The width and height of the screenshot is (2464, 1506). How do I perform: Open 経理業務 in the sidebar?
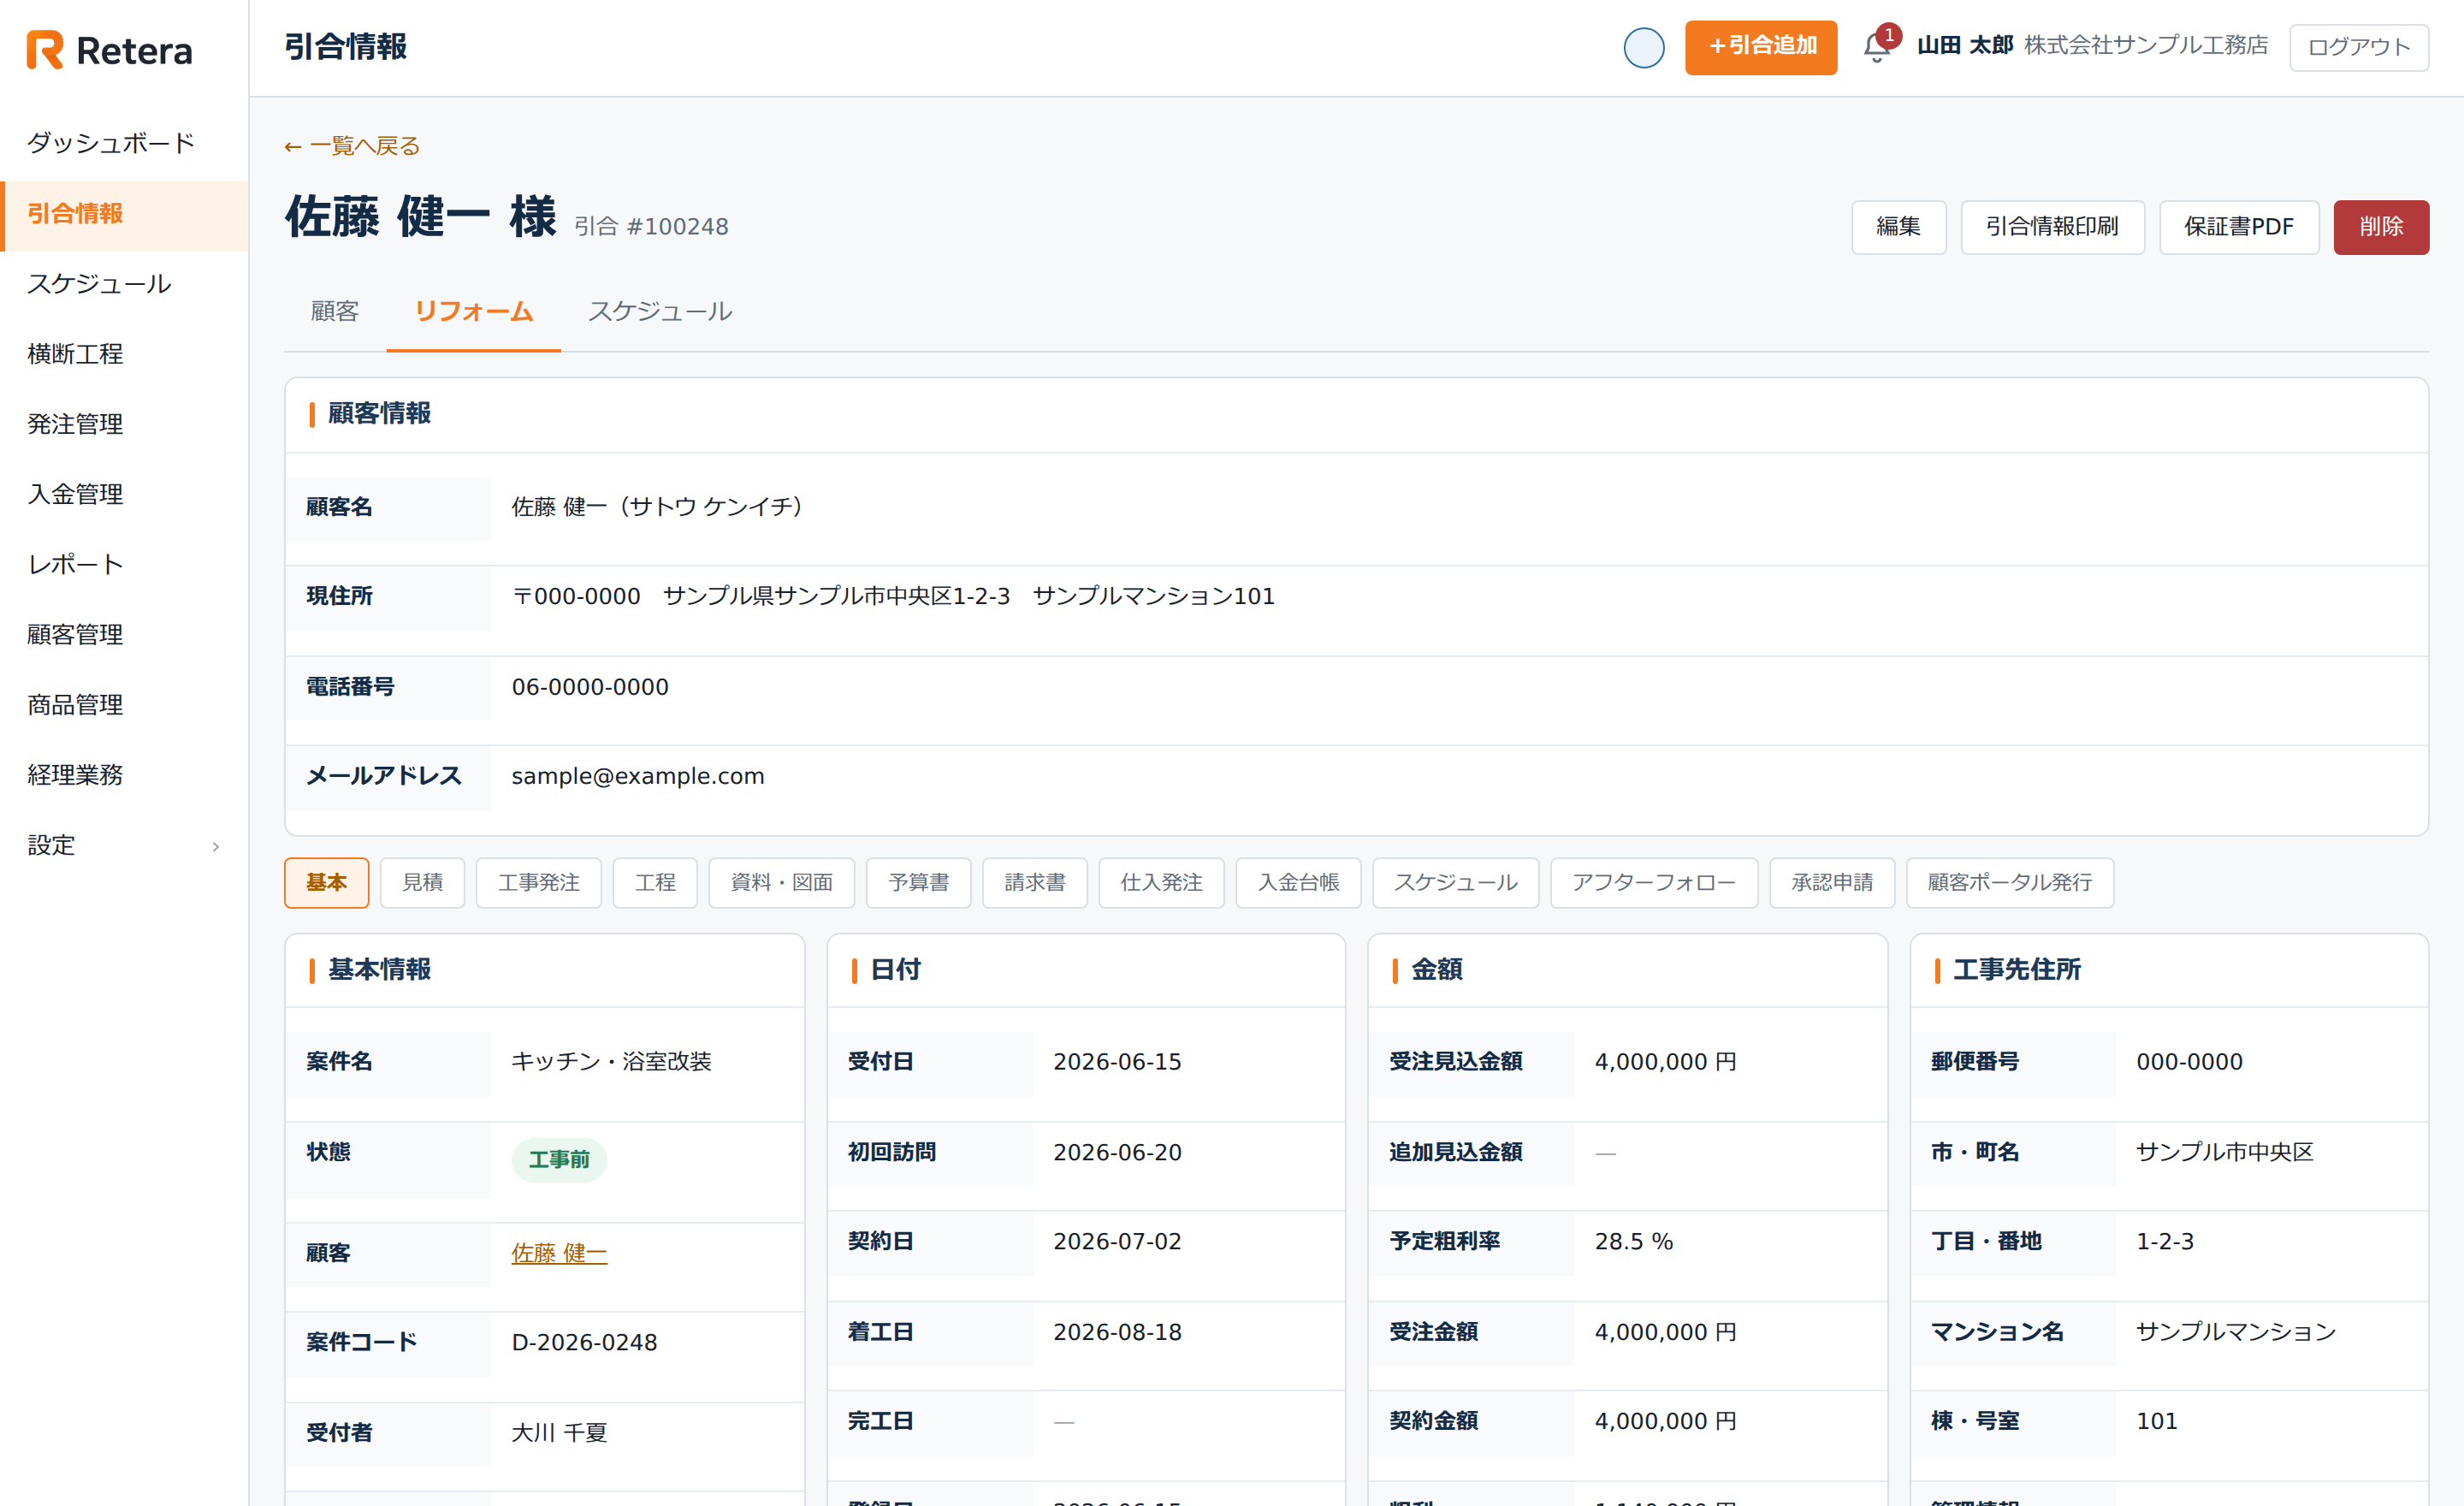point(124,774)
